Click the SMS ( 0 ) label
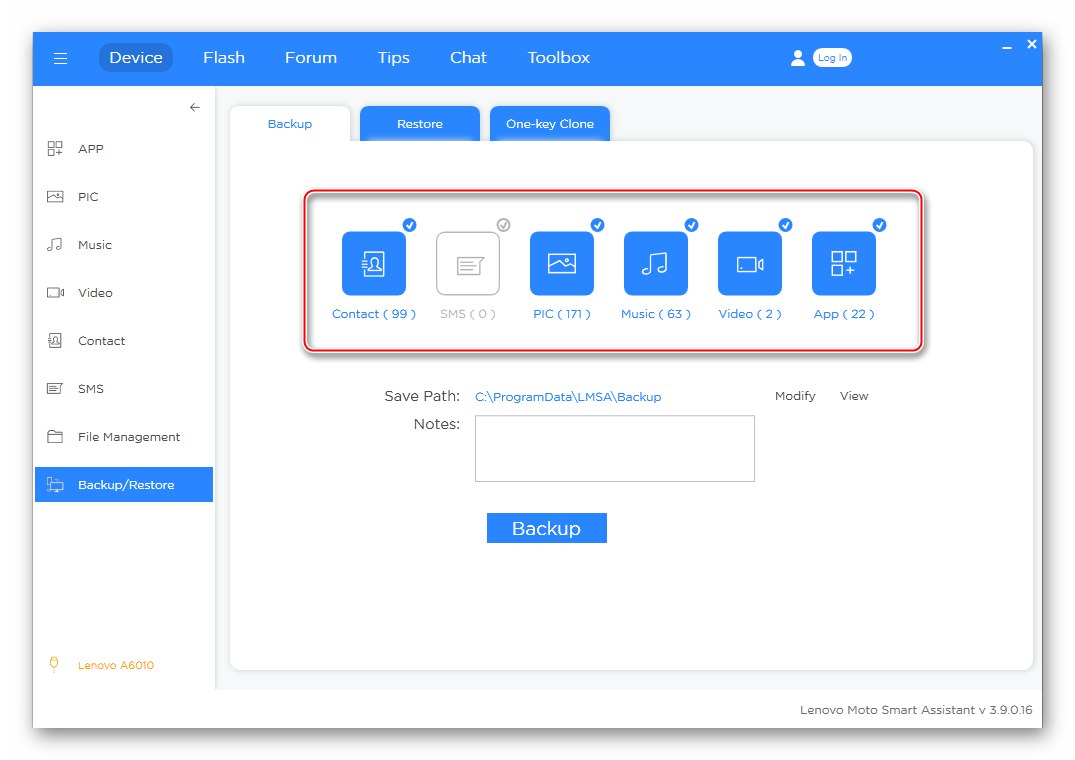Viewport: 1075px width, 760px height. click(468, 314)
